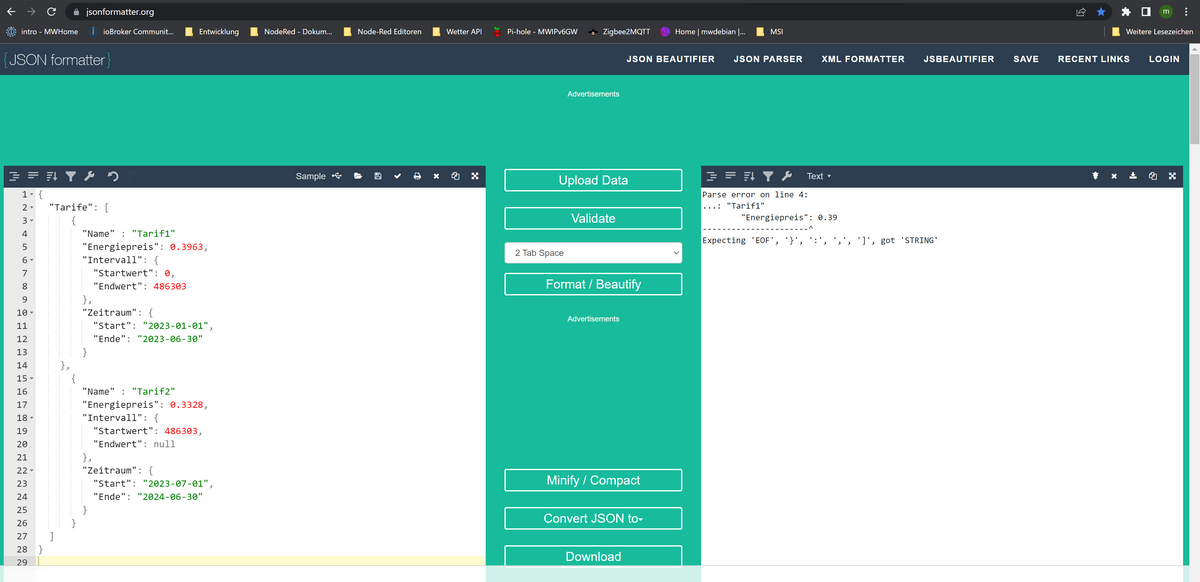
Task: Open the JSON Beautifier menu item
Action: click(670, 59)
